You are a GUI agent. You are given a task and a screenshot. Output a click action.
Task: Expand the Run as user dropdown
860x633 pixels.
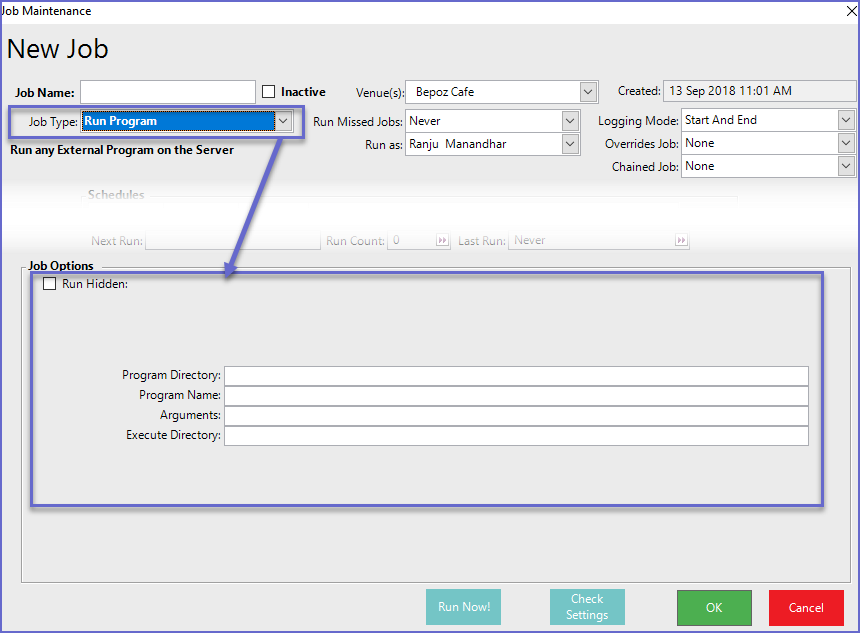(570, 144)
